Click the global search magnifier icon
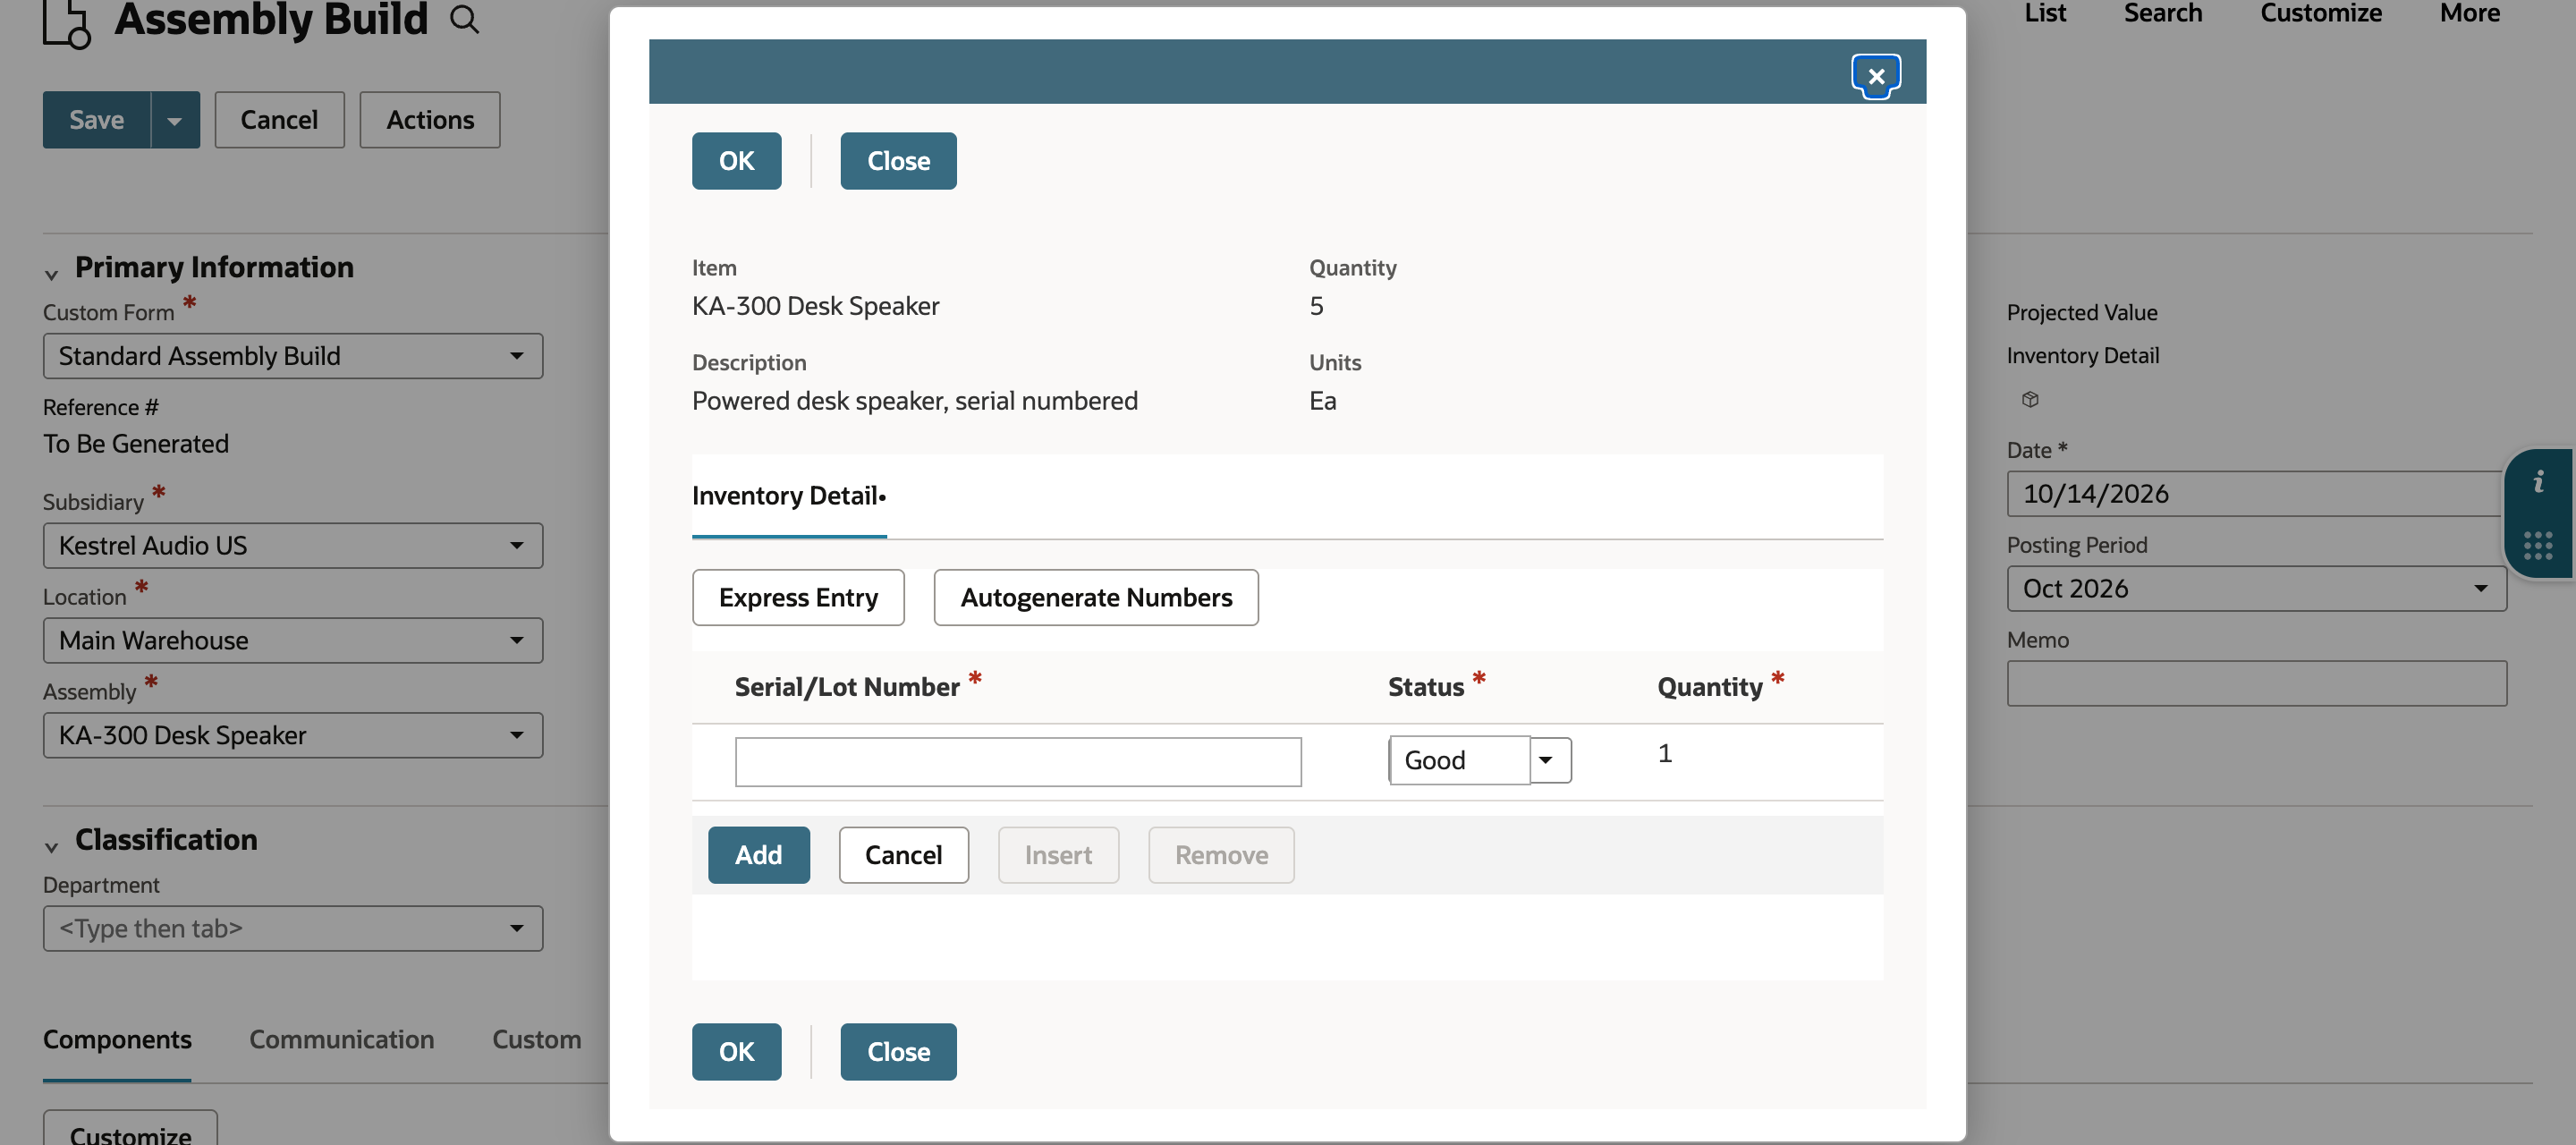 tap(464, 19)
